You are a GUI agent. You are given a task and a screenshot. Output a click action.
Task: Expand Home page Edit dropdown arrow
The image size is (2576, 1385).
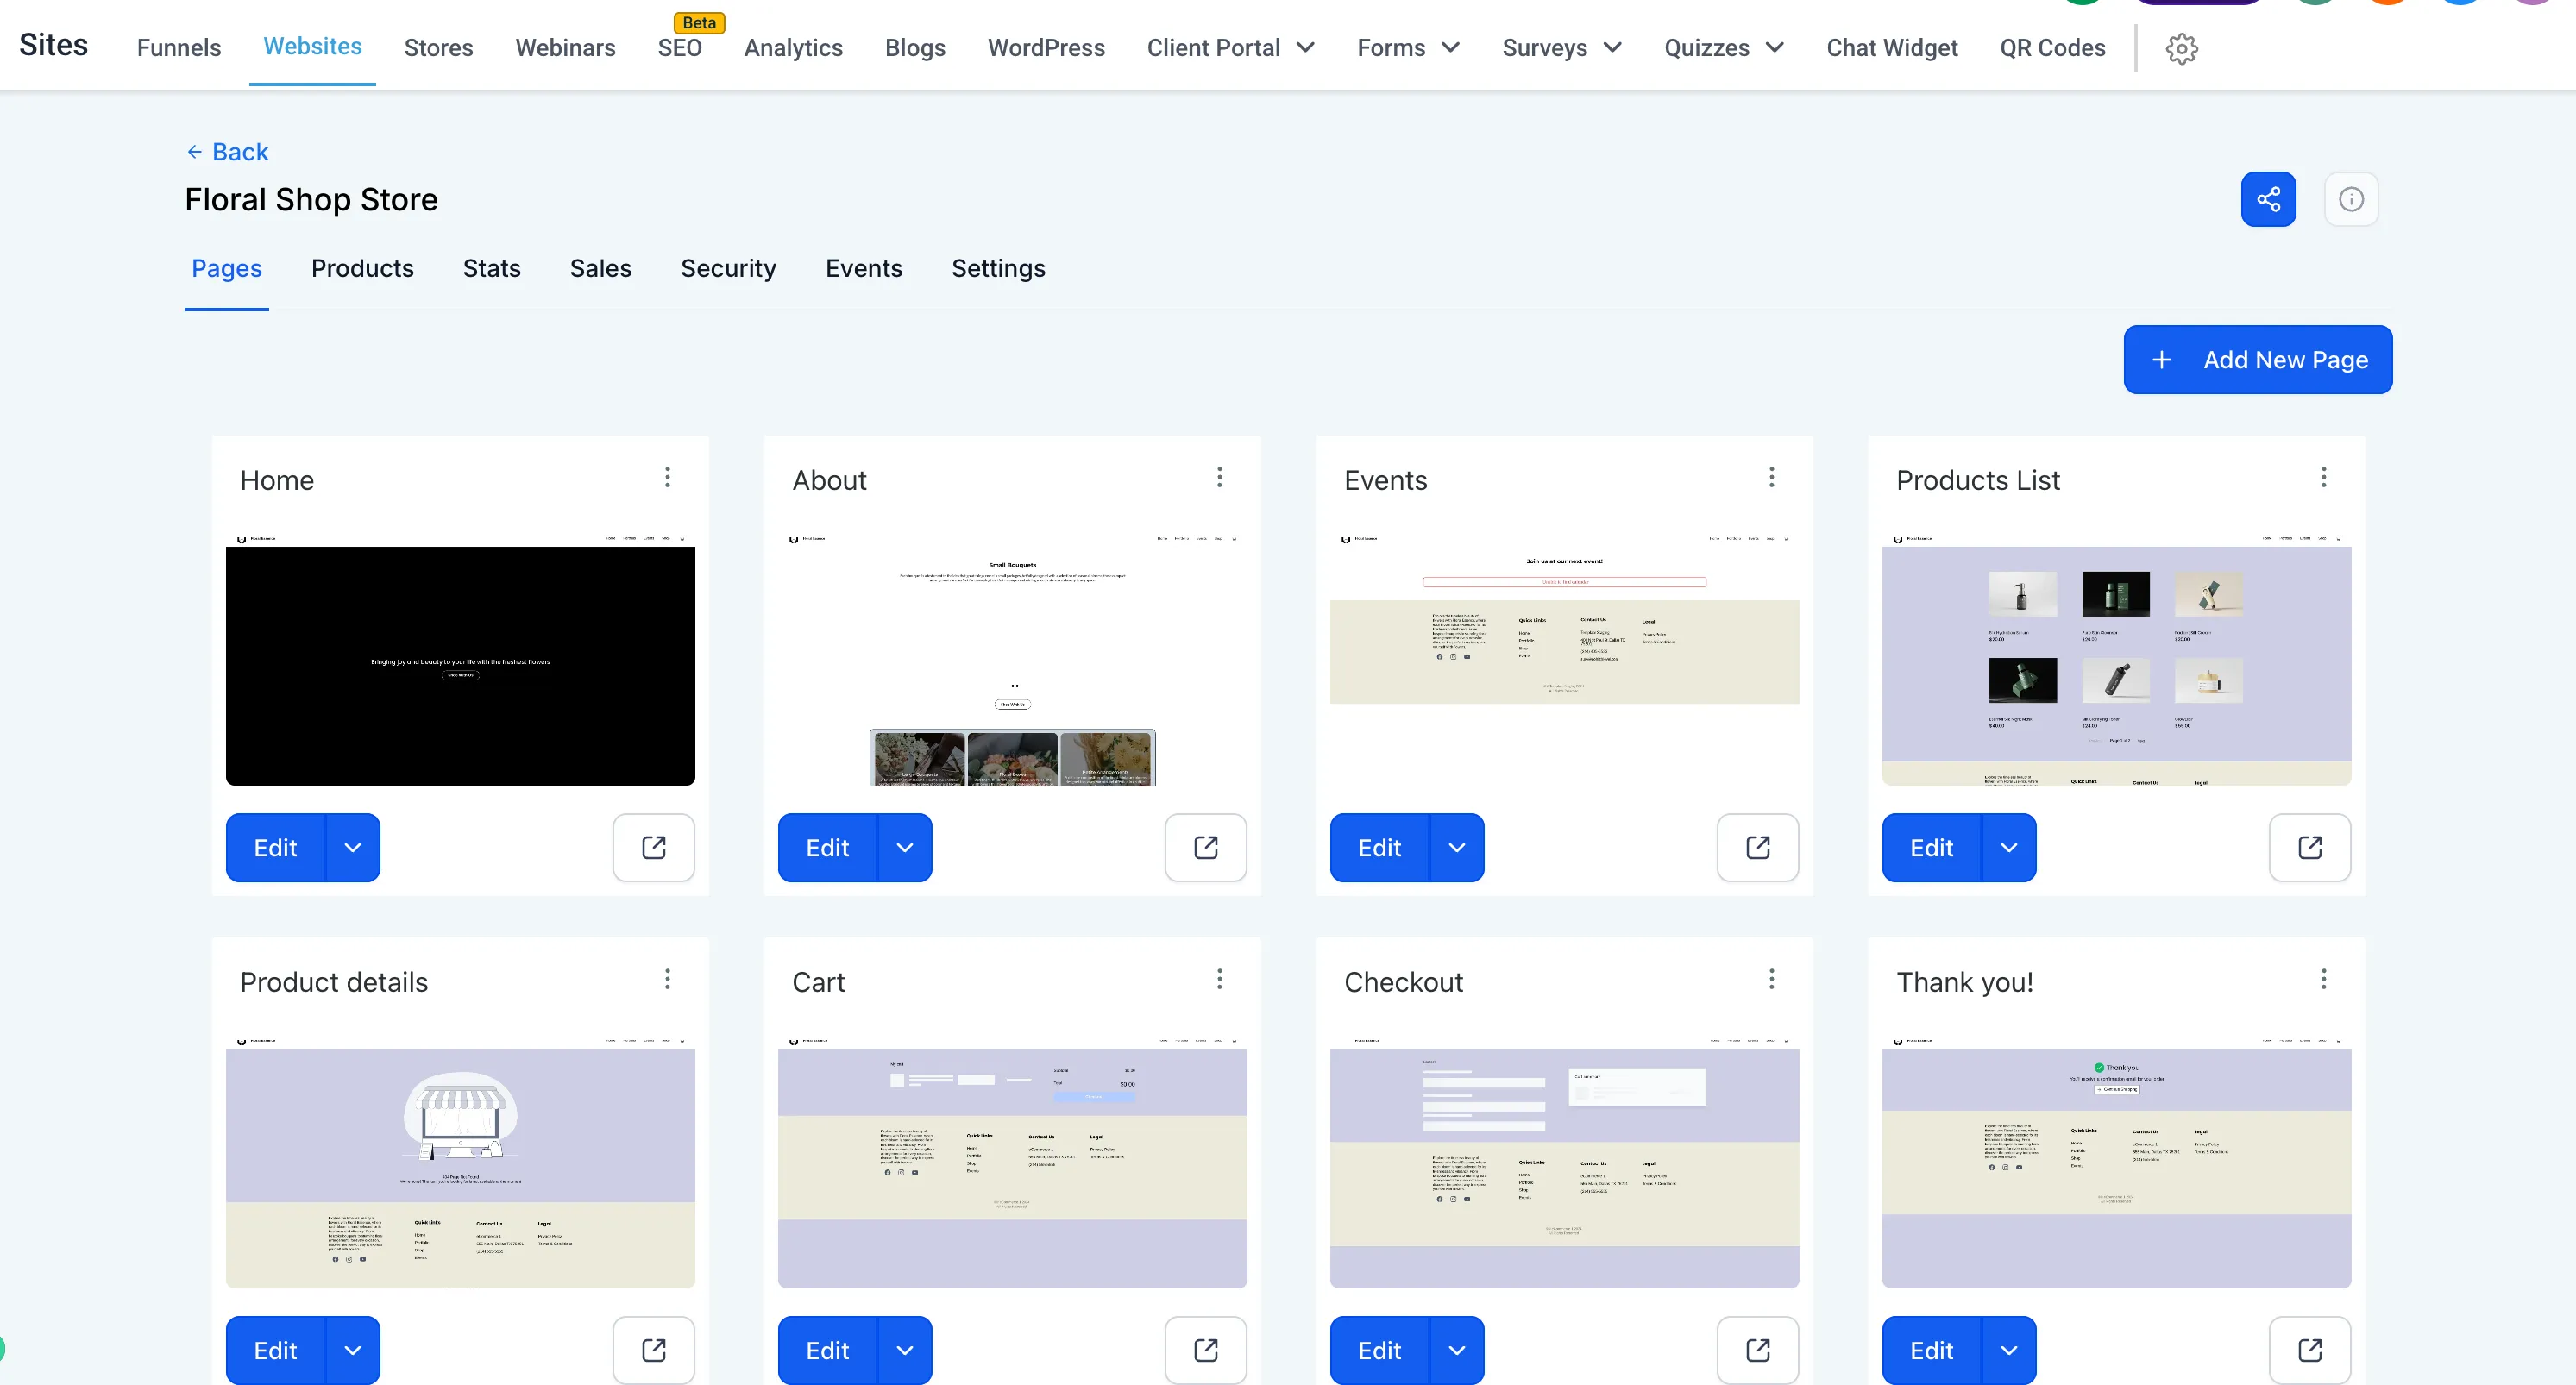pyautogui.click(x=352, y=847)
